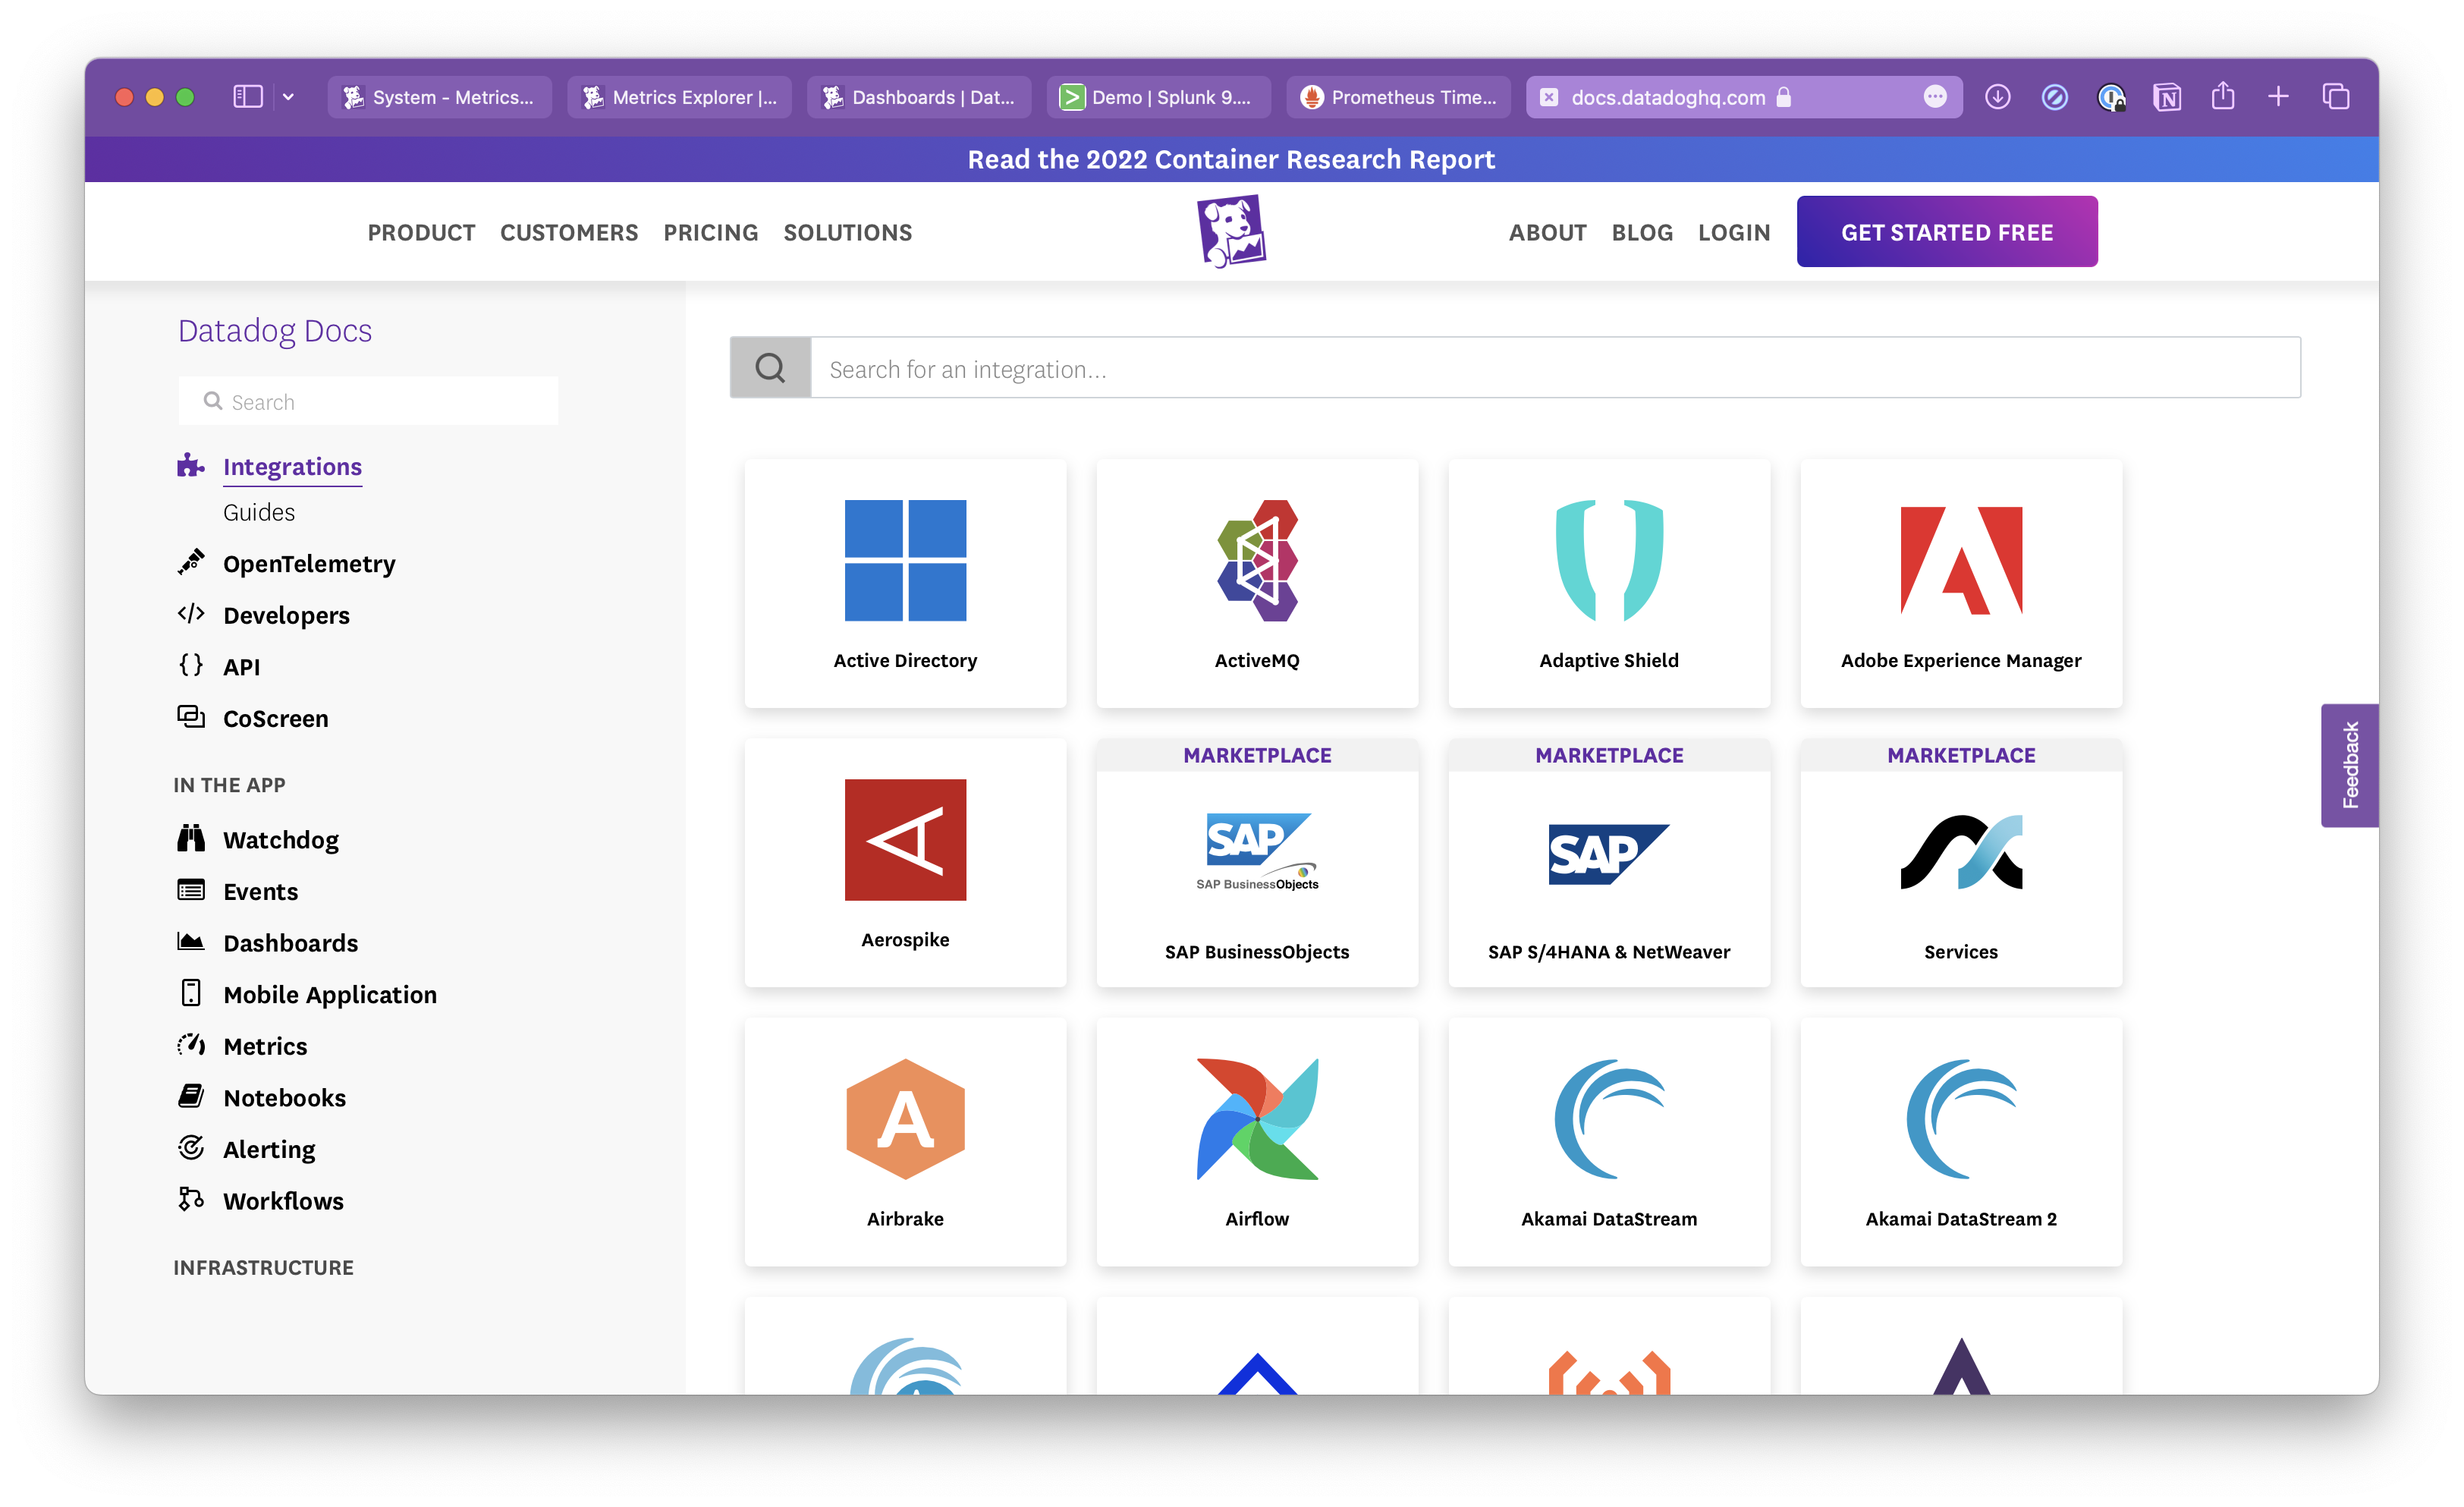Open the tab group dropdown chevron
2464x1507 pixels.
tap(288, 97)
